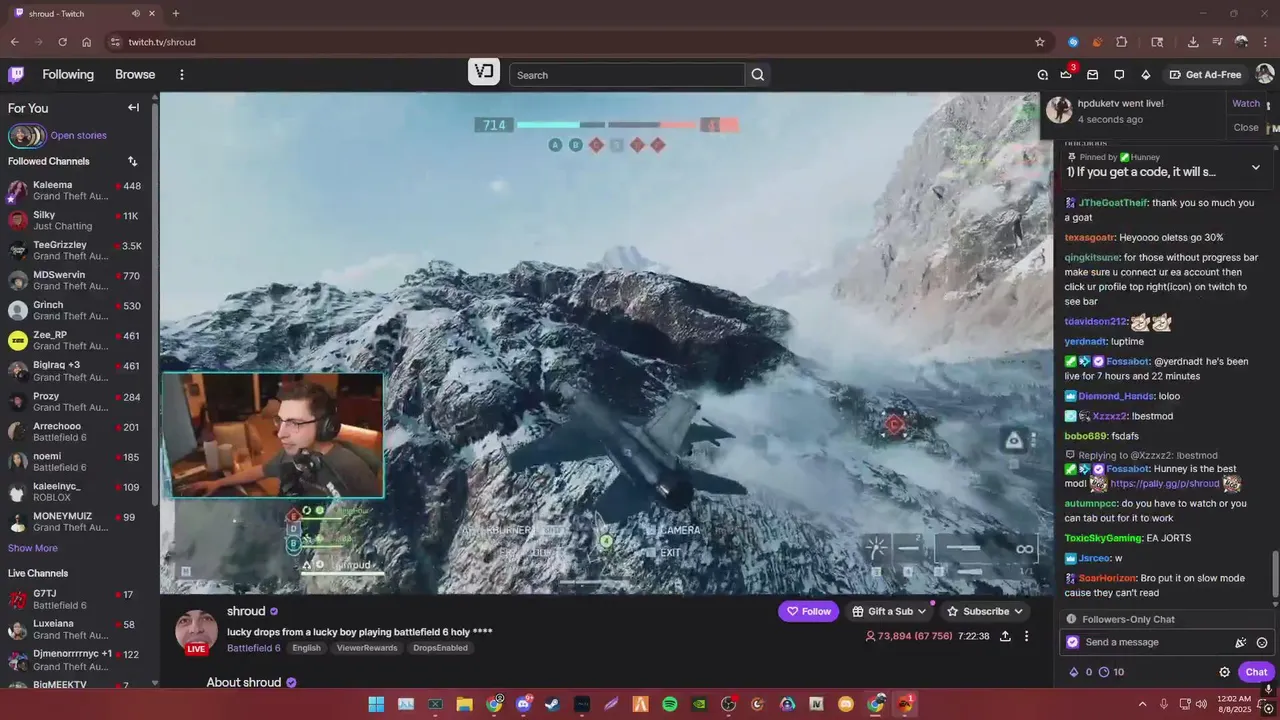Expand the pinned chat message

point(1256,167)
